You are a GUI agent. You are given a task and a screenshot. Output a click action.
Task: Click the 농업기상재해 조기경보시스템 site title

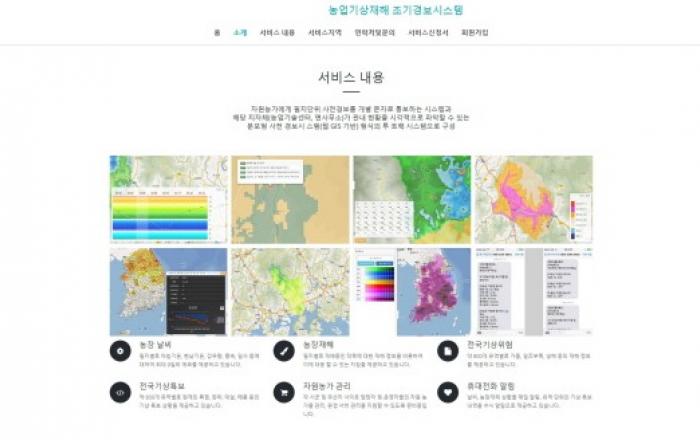click(396, 11)
